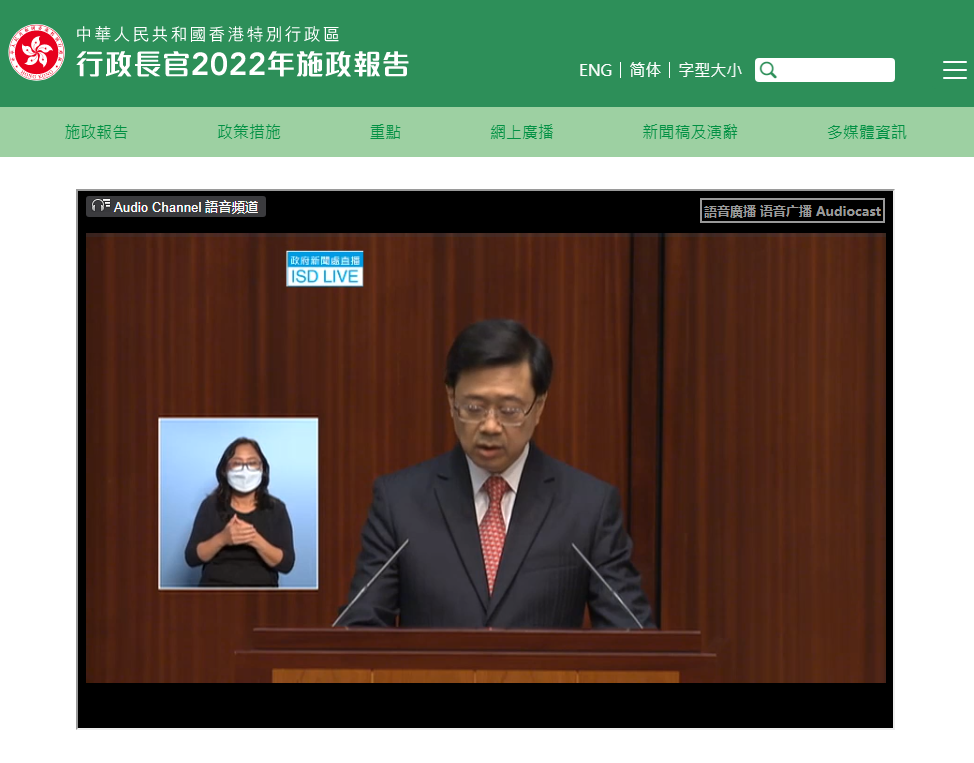The width and height of the screenshot is (974, 763).
Task: Switch to 简体 Simplified Chinese
Action: 645,70
